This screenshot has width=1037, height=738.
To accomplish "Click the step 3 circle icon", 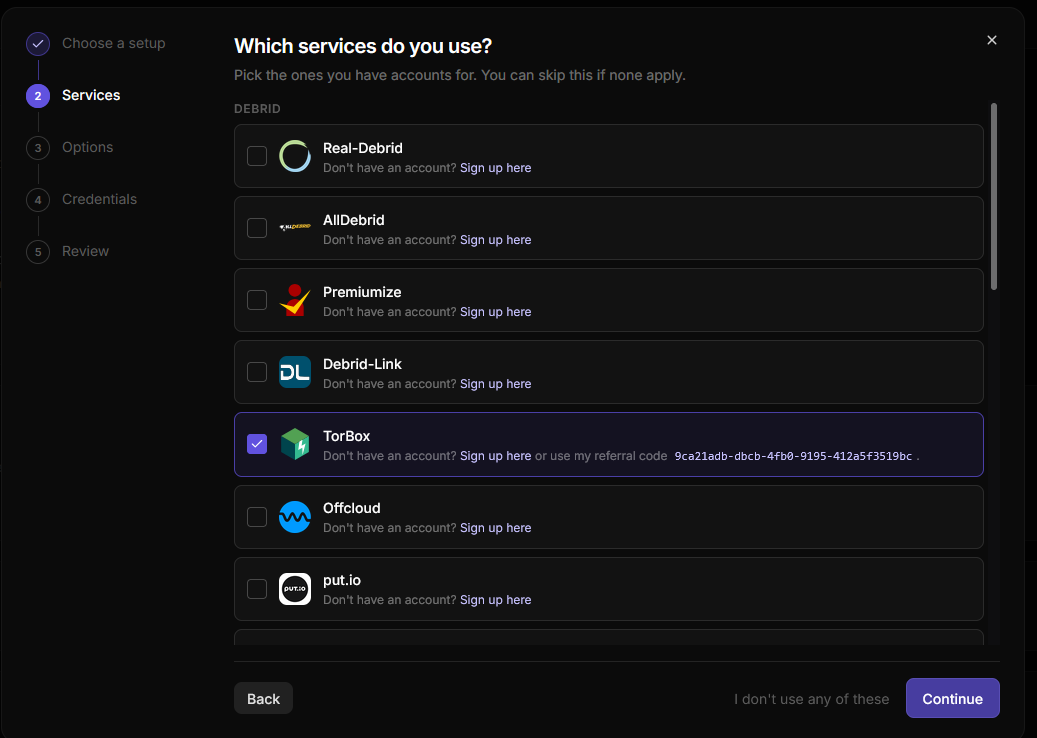I will [x=38, y=147].
